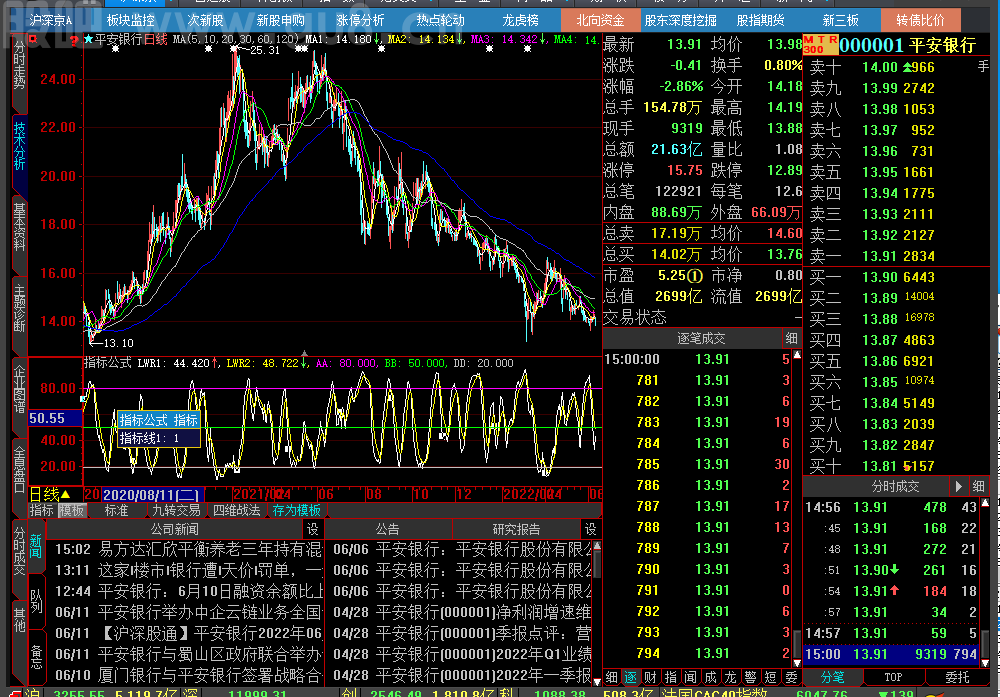This screenshot has height=697, width=1000.
Task: Toggle the 细 view in the bottom strip
Action: (x=611, y=677)
